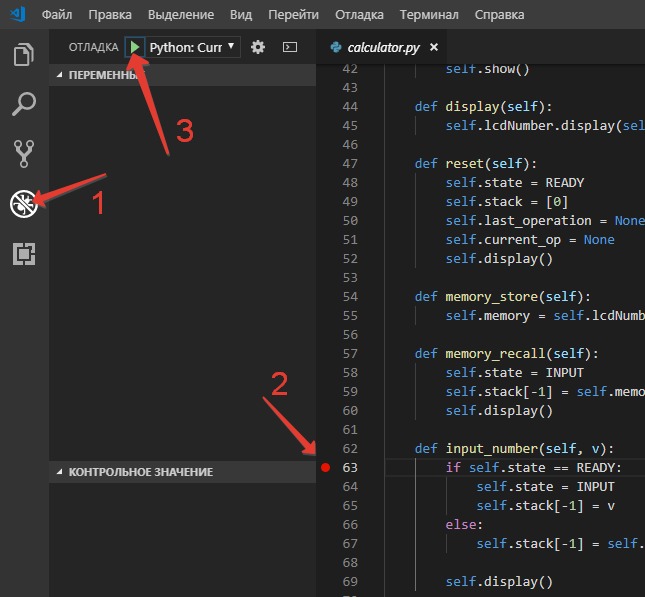Click the 'def memory_recall(self):' line

point(506,353)
